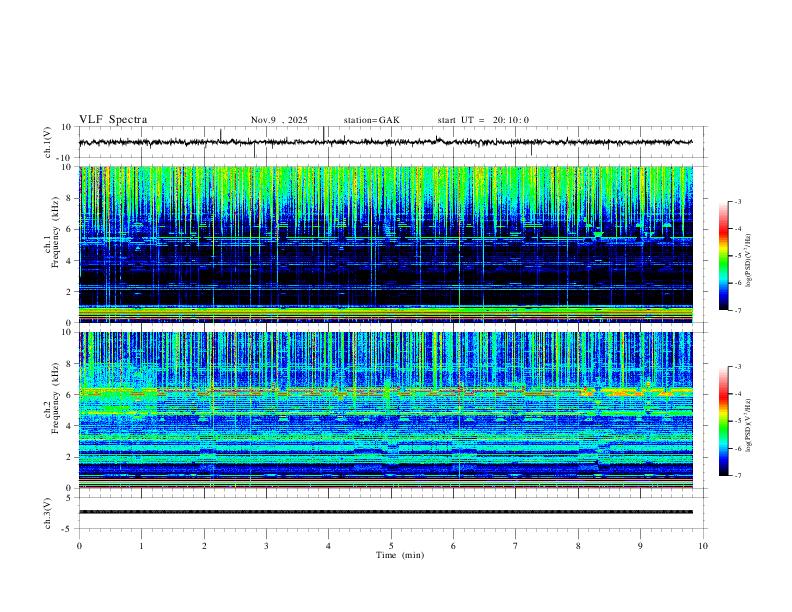Click the "-10" tick on ch.1(V) axis
This screenshot has height=612, width=792.
coord(65,158)
